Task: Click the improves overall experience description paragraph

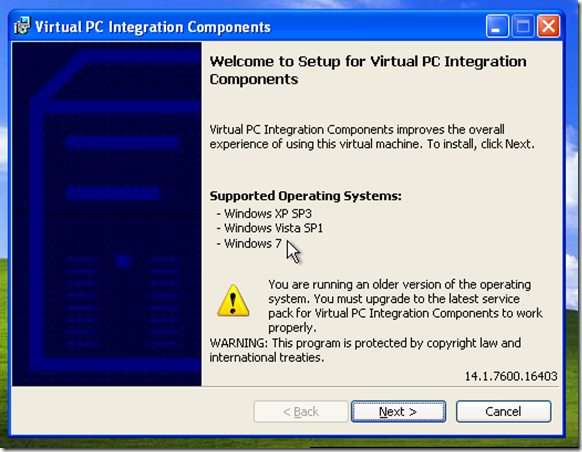Action: tap(372, 137)
